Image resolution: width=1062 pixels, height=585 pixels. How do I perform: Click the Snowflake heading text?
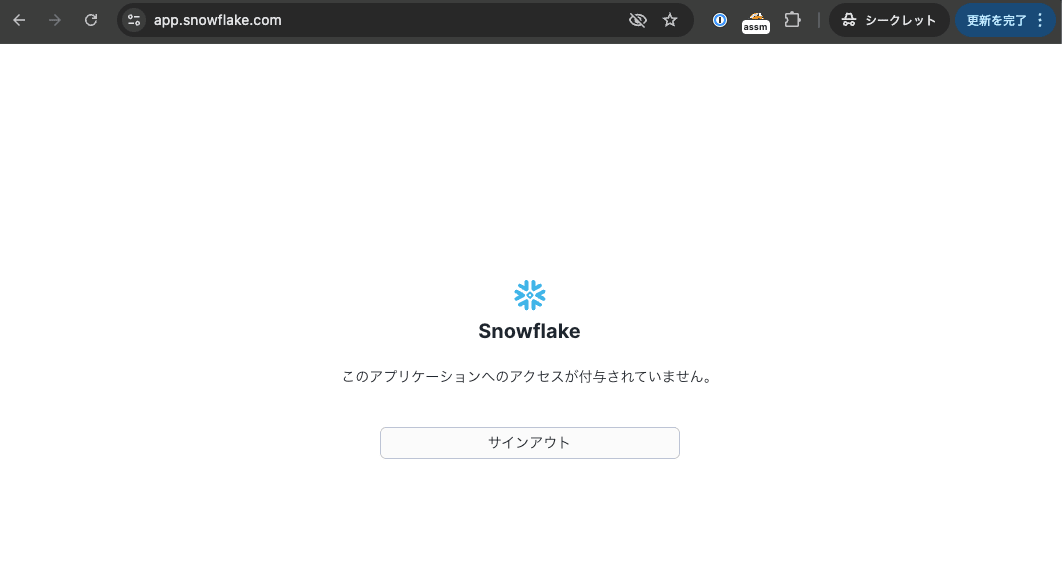pyautogui.click(x=530, y=331)
